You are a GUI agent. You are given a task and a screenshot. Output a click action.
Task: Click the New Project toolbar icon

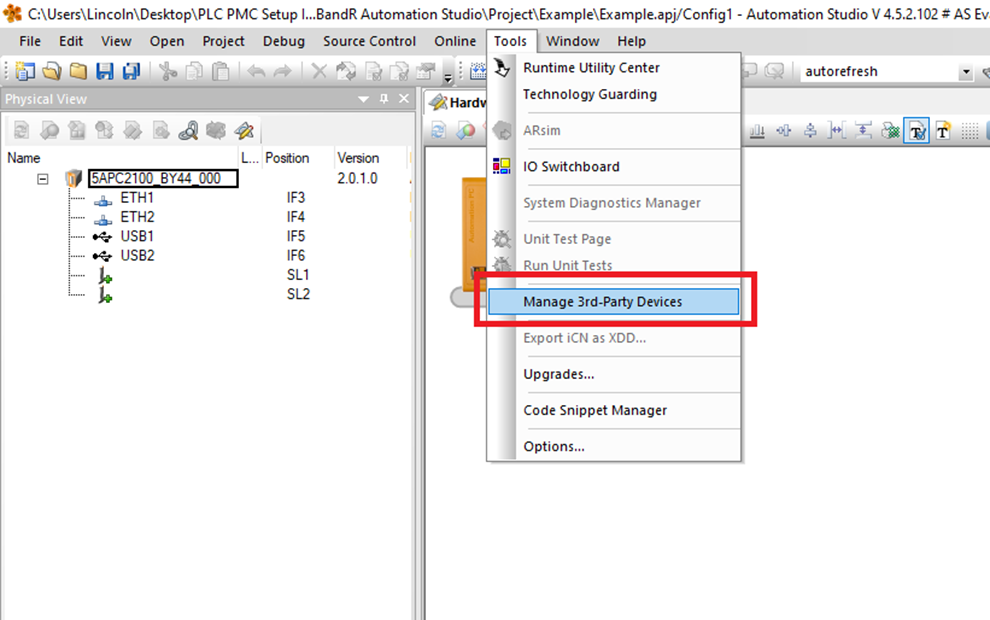coord(25,71)
